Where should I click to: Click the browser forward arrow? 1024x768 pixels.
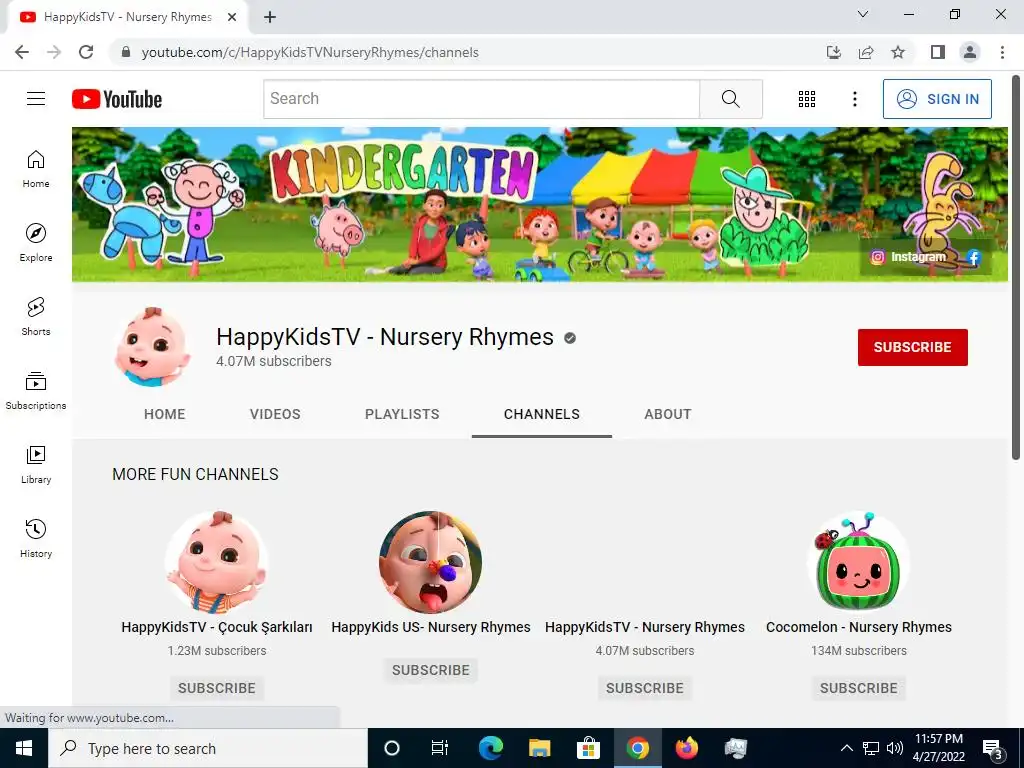54,52
